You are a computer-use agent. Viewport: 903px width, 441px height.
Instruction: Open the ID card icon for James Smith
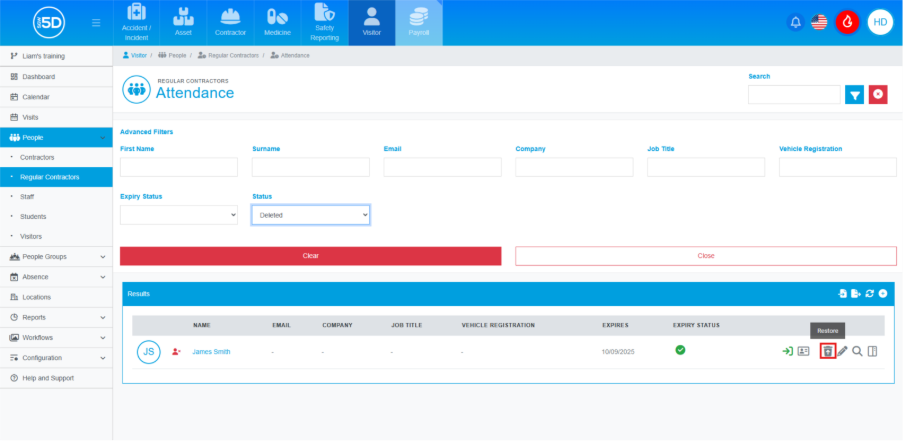pos(803,351)
